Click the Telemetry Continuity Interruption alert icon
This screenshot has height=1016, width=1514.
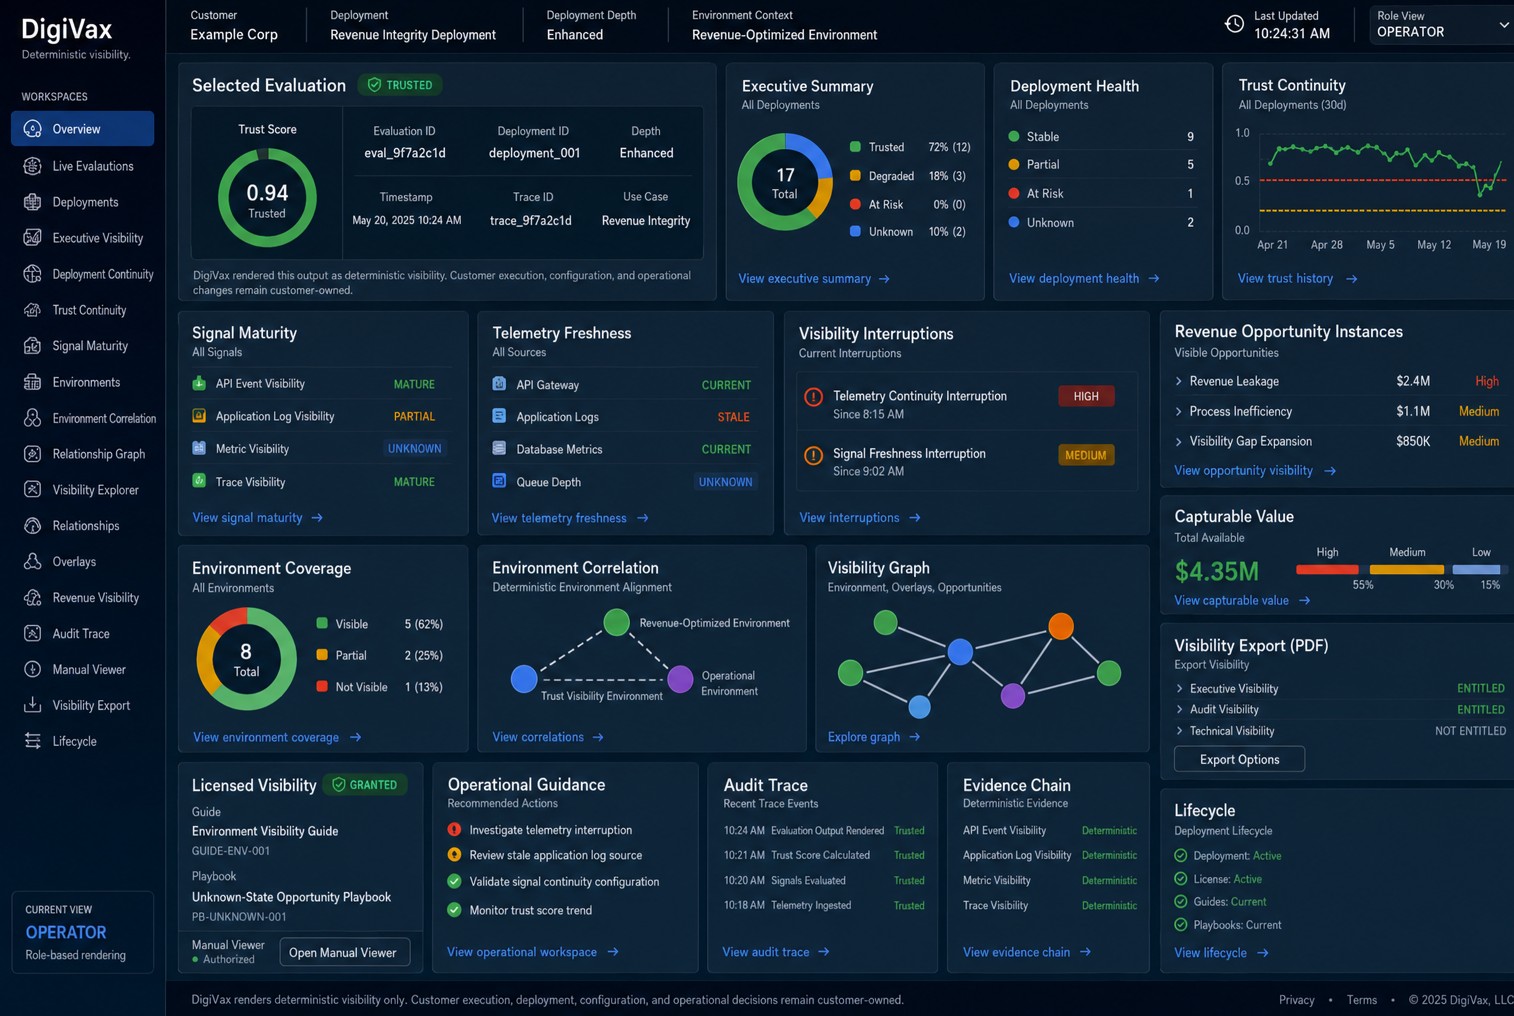(814, 397)
